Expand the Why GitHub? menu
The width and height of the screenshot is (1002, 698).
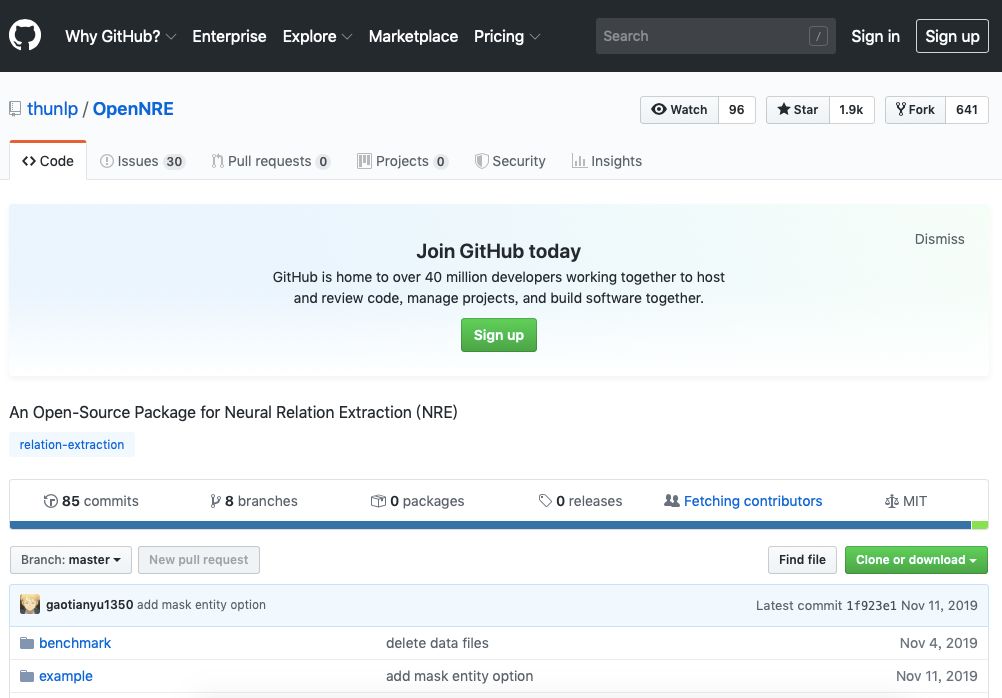[120, 36]
